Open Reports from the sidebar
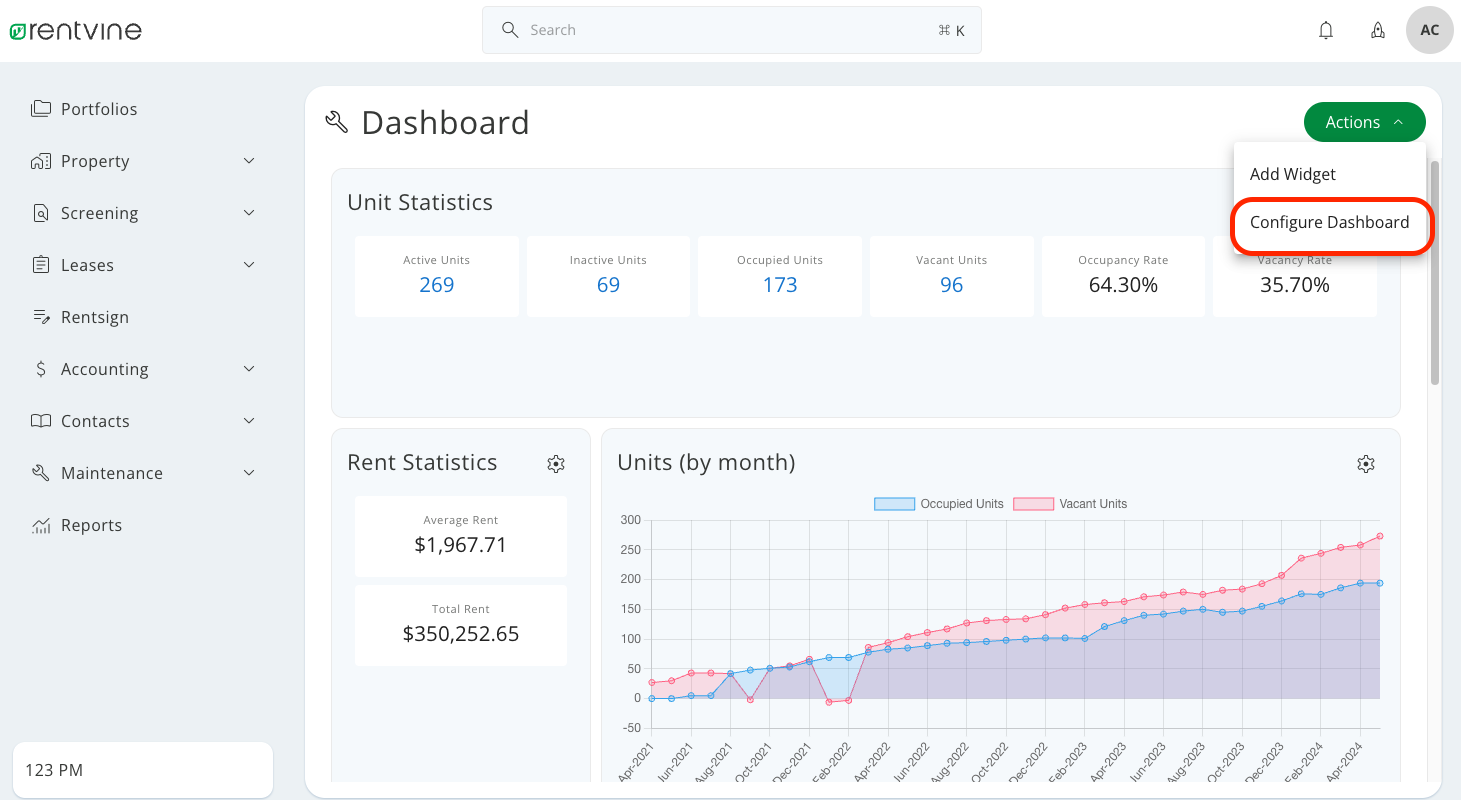This screenshot has height=800, width=1461. click(91, 524)
